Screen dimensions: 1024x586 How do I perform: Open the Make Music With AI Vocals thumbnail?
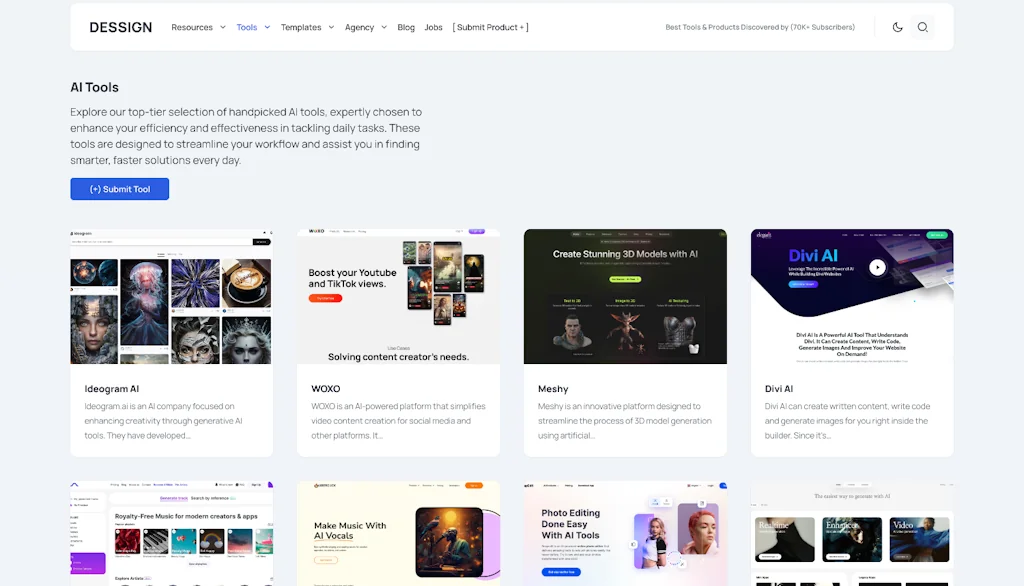click(398, 534)
